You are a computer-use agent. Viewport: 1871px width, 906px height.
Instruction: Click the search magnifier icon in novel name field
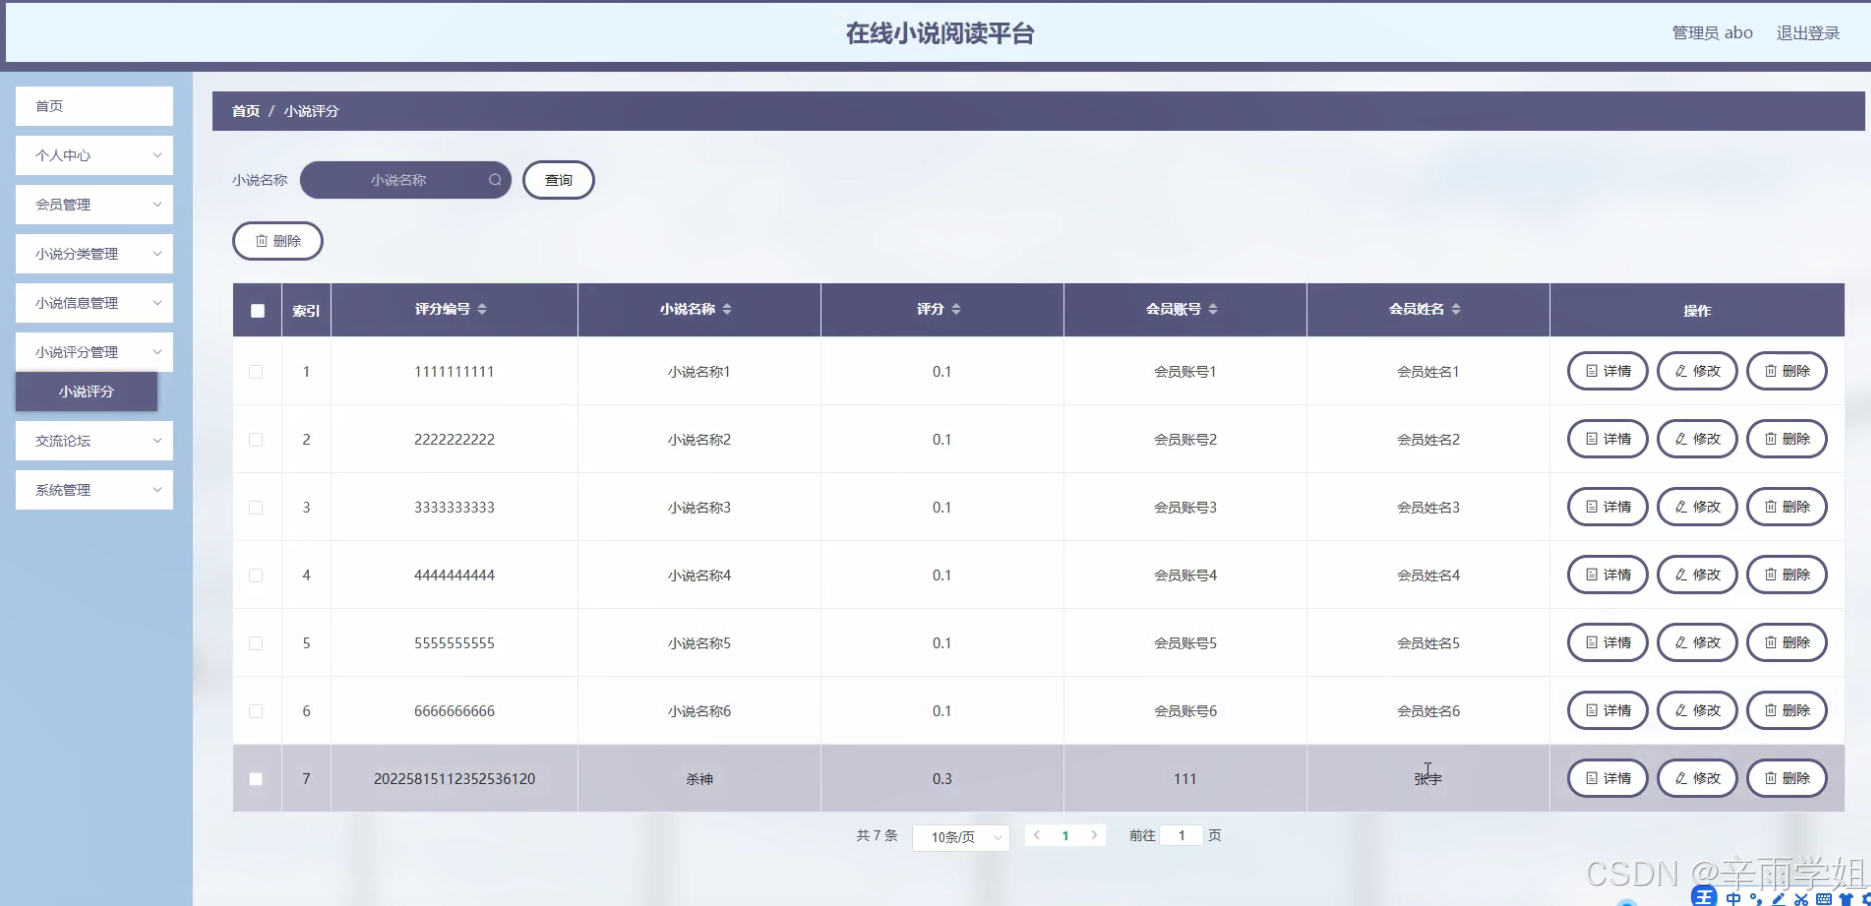494,180
